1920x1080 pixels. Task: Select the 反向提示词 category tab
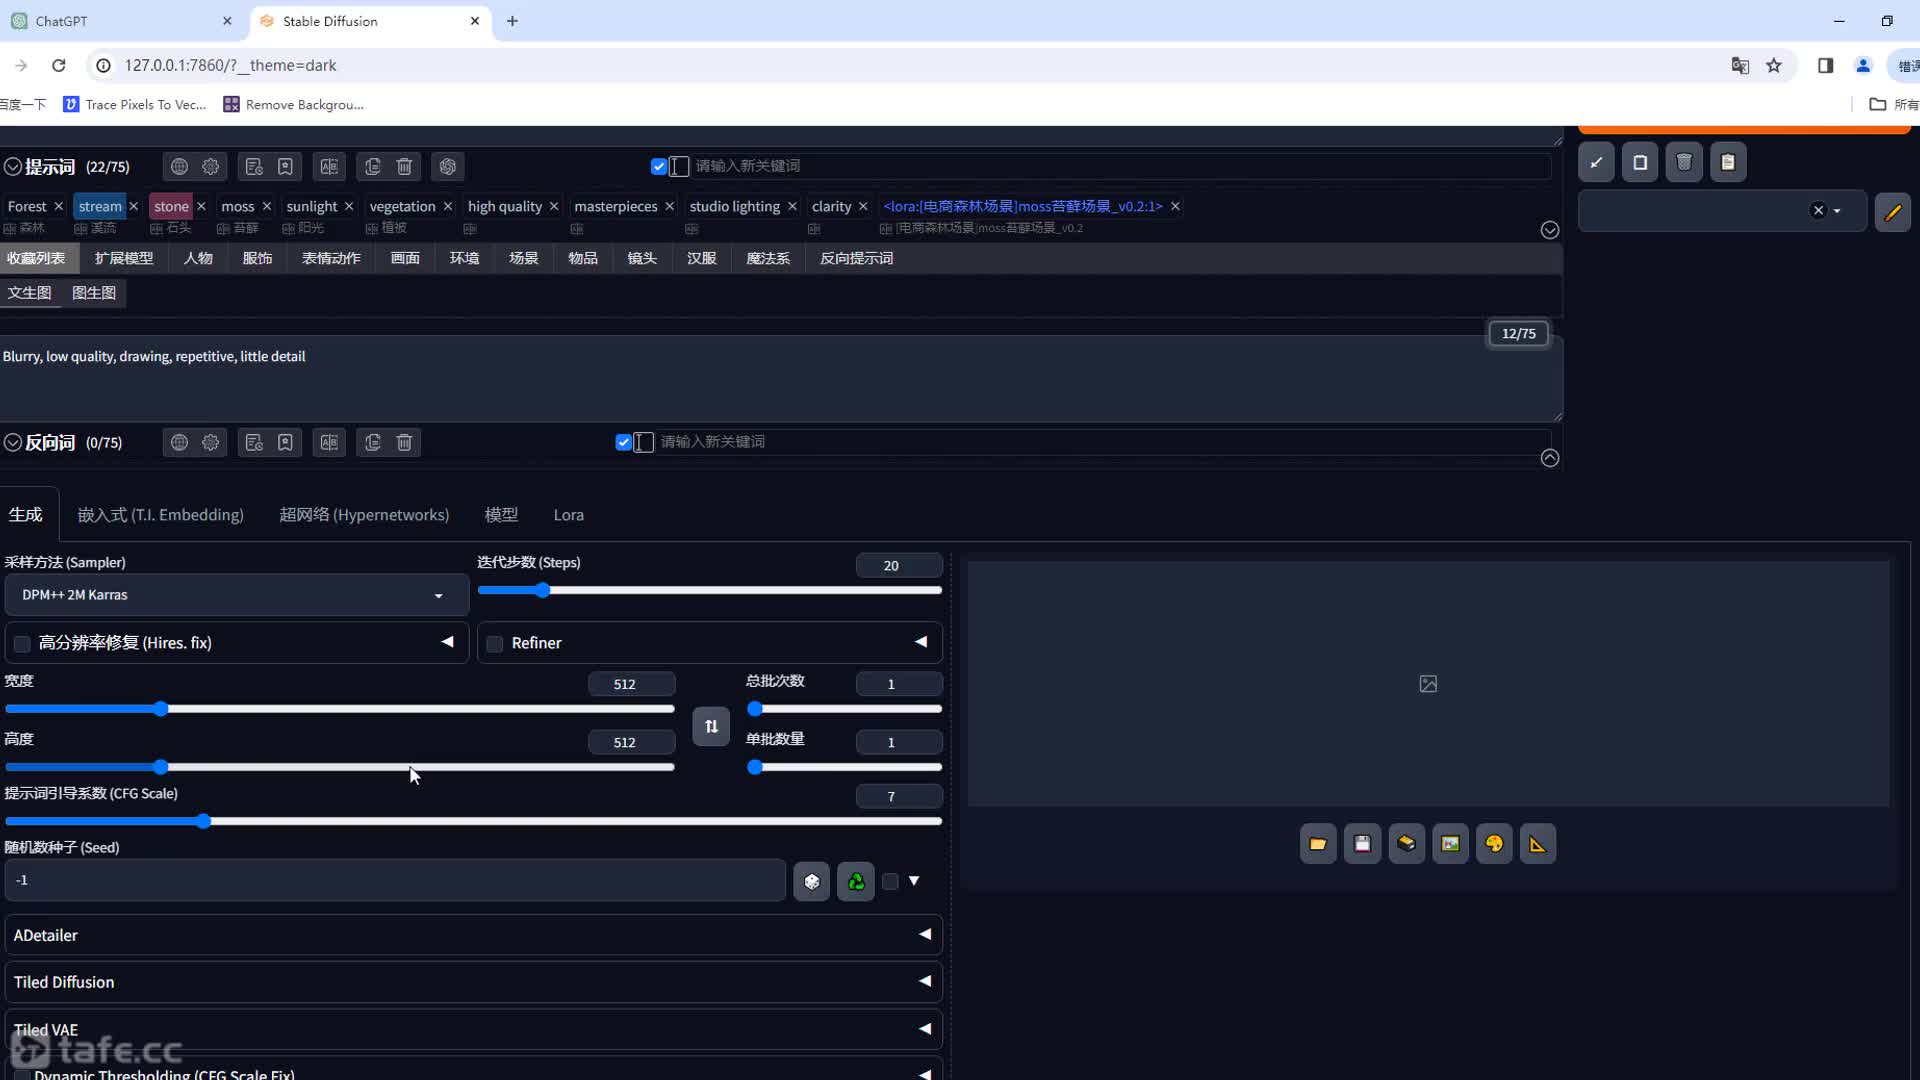pyautogui.click(x=856, y=258)
